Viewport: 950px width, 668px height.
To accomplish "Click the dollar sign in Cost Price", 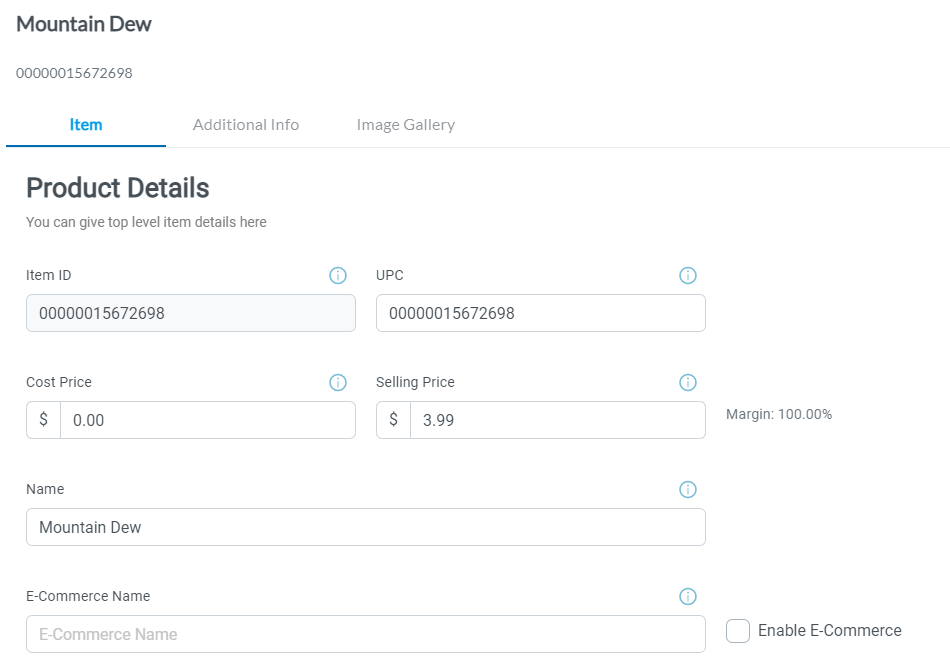I will point(44,419).
